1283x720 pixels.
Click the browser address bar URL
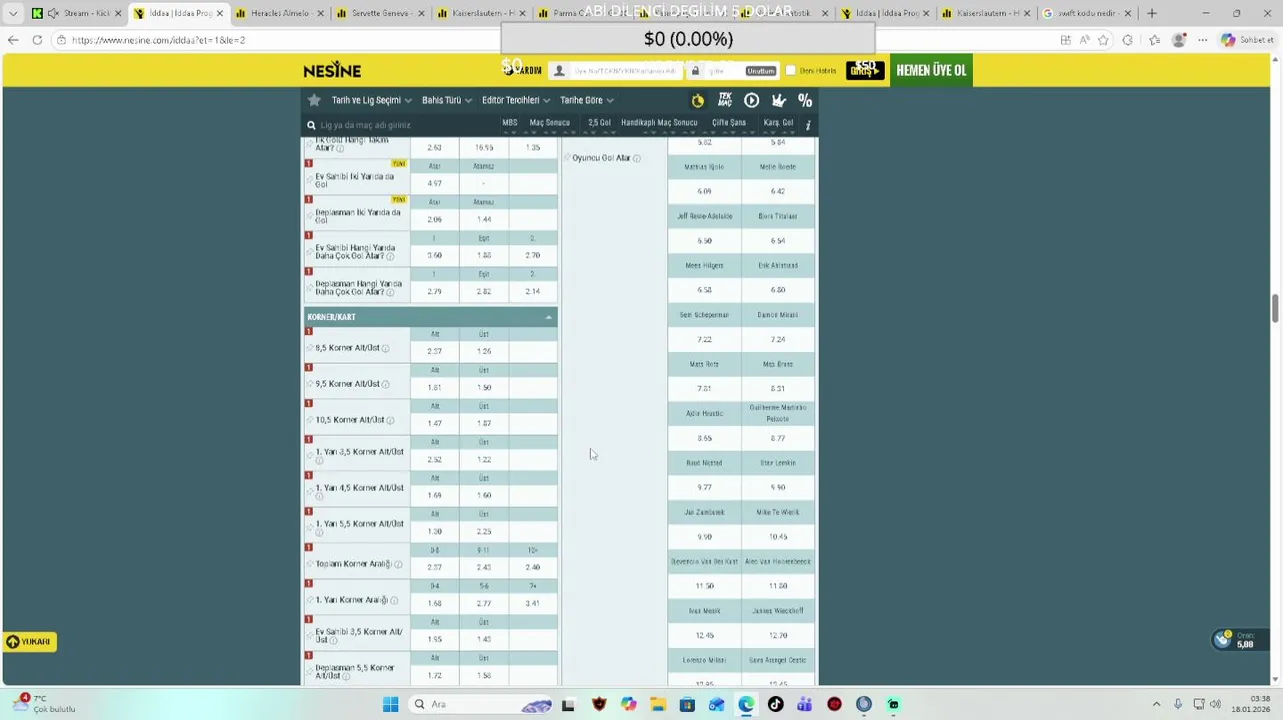158,40
